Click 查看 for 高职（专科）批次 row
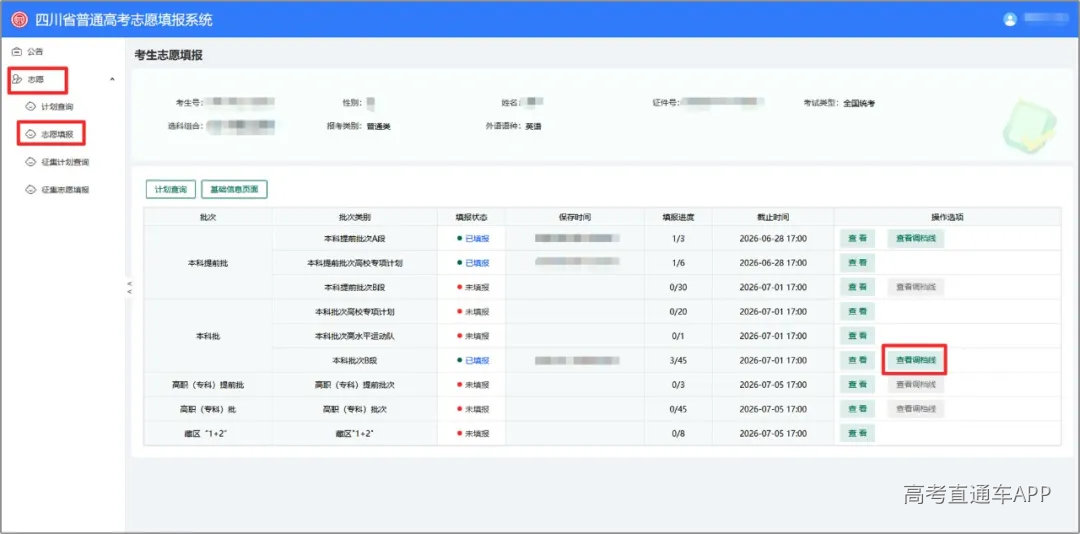The height and width of the screenshot is (534, 1080). (858, 409)
